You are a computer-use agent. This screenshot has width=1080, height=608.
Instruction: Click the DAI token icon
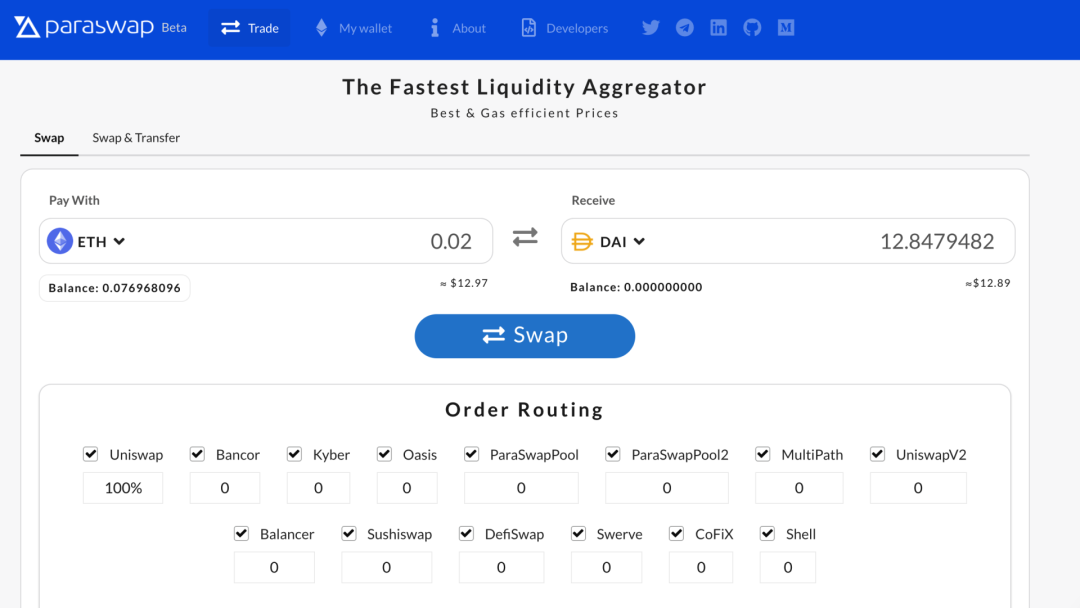(x=582, y=241)
